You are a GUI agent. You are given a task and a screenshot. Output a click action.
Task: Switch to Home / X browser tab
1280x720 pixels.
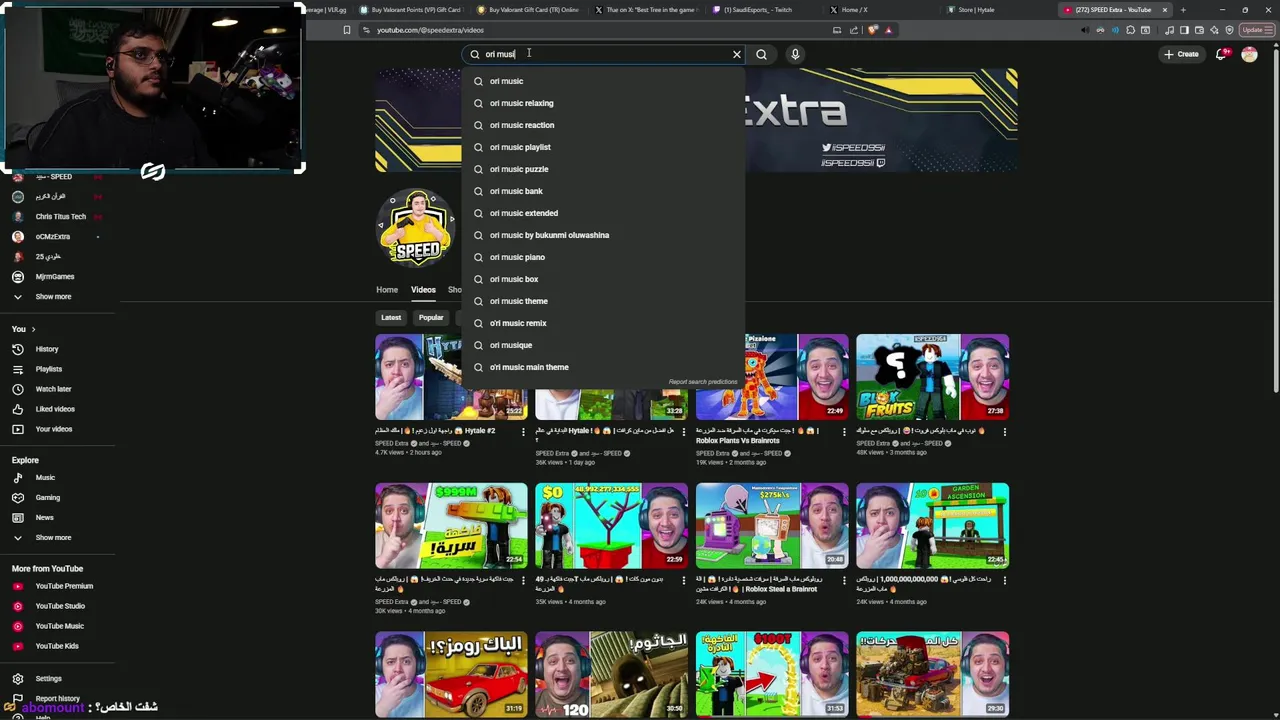coord(853,10)
